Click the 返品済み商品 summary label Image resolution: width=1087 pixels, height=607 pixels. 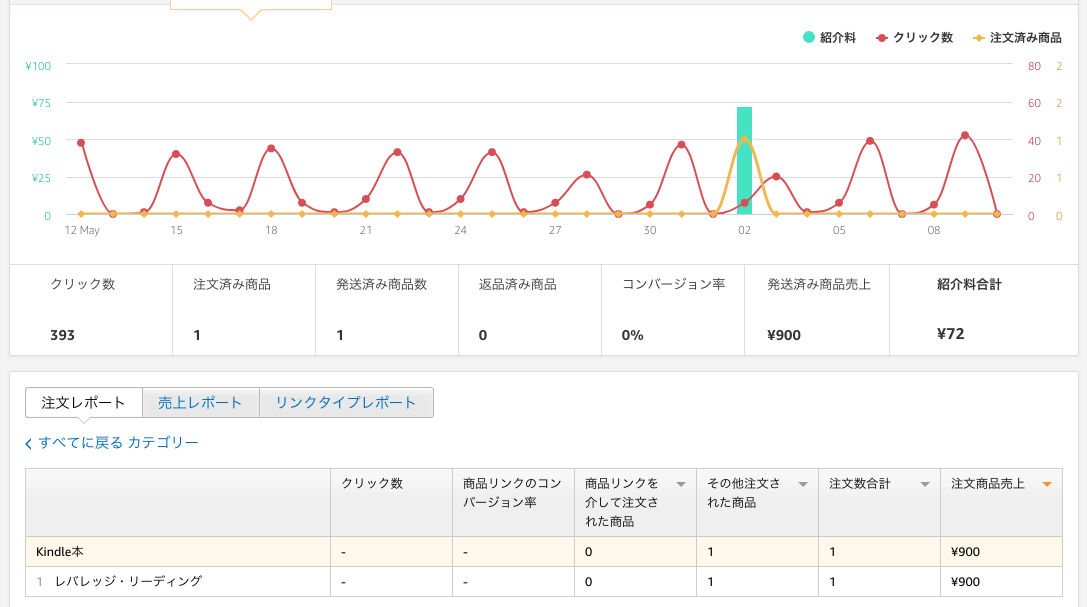point(518,284)
